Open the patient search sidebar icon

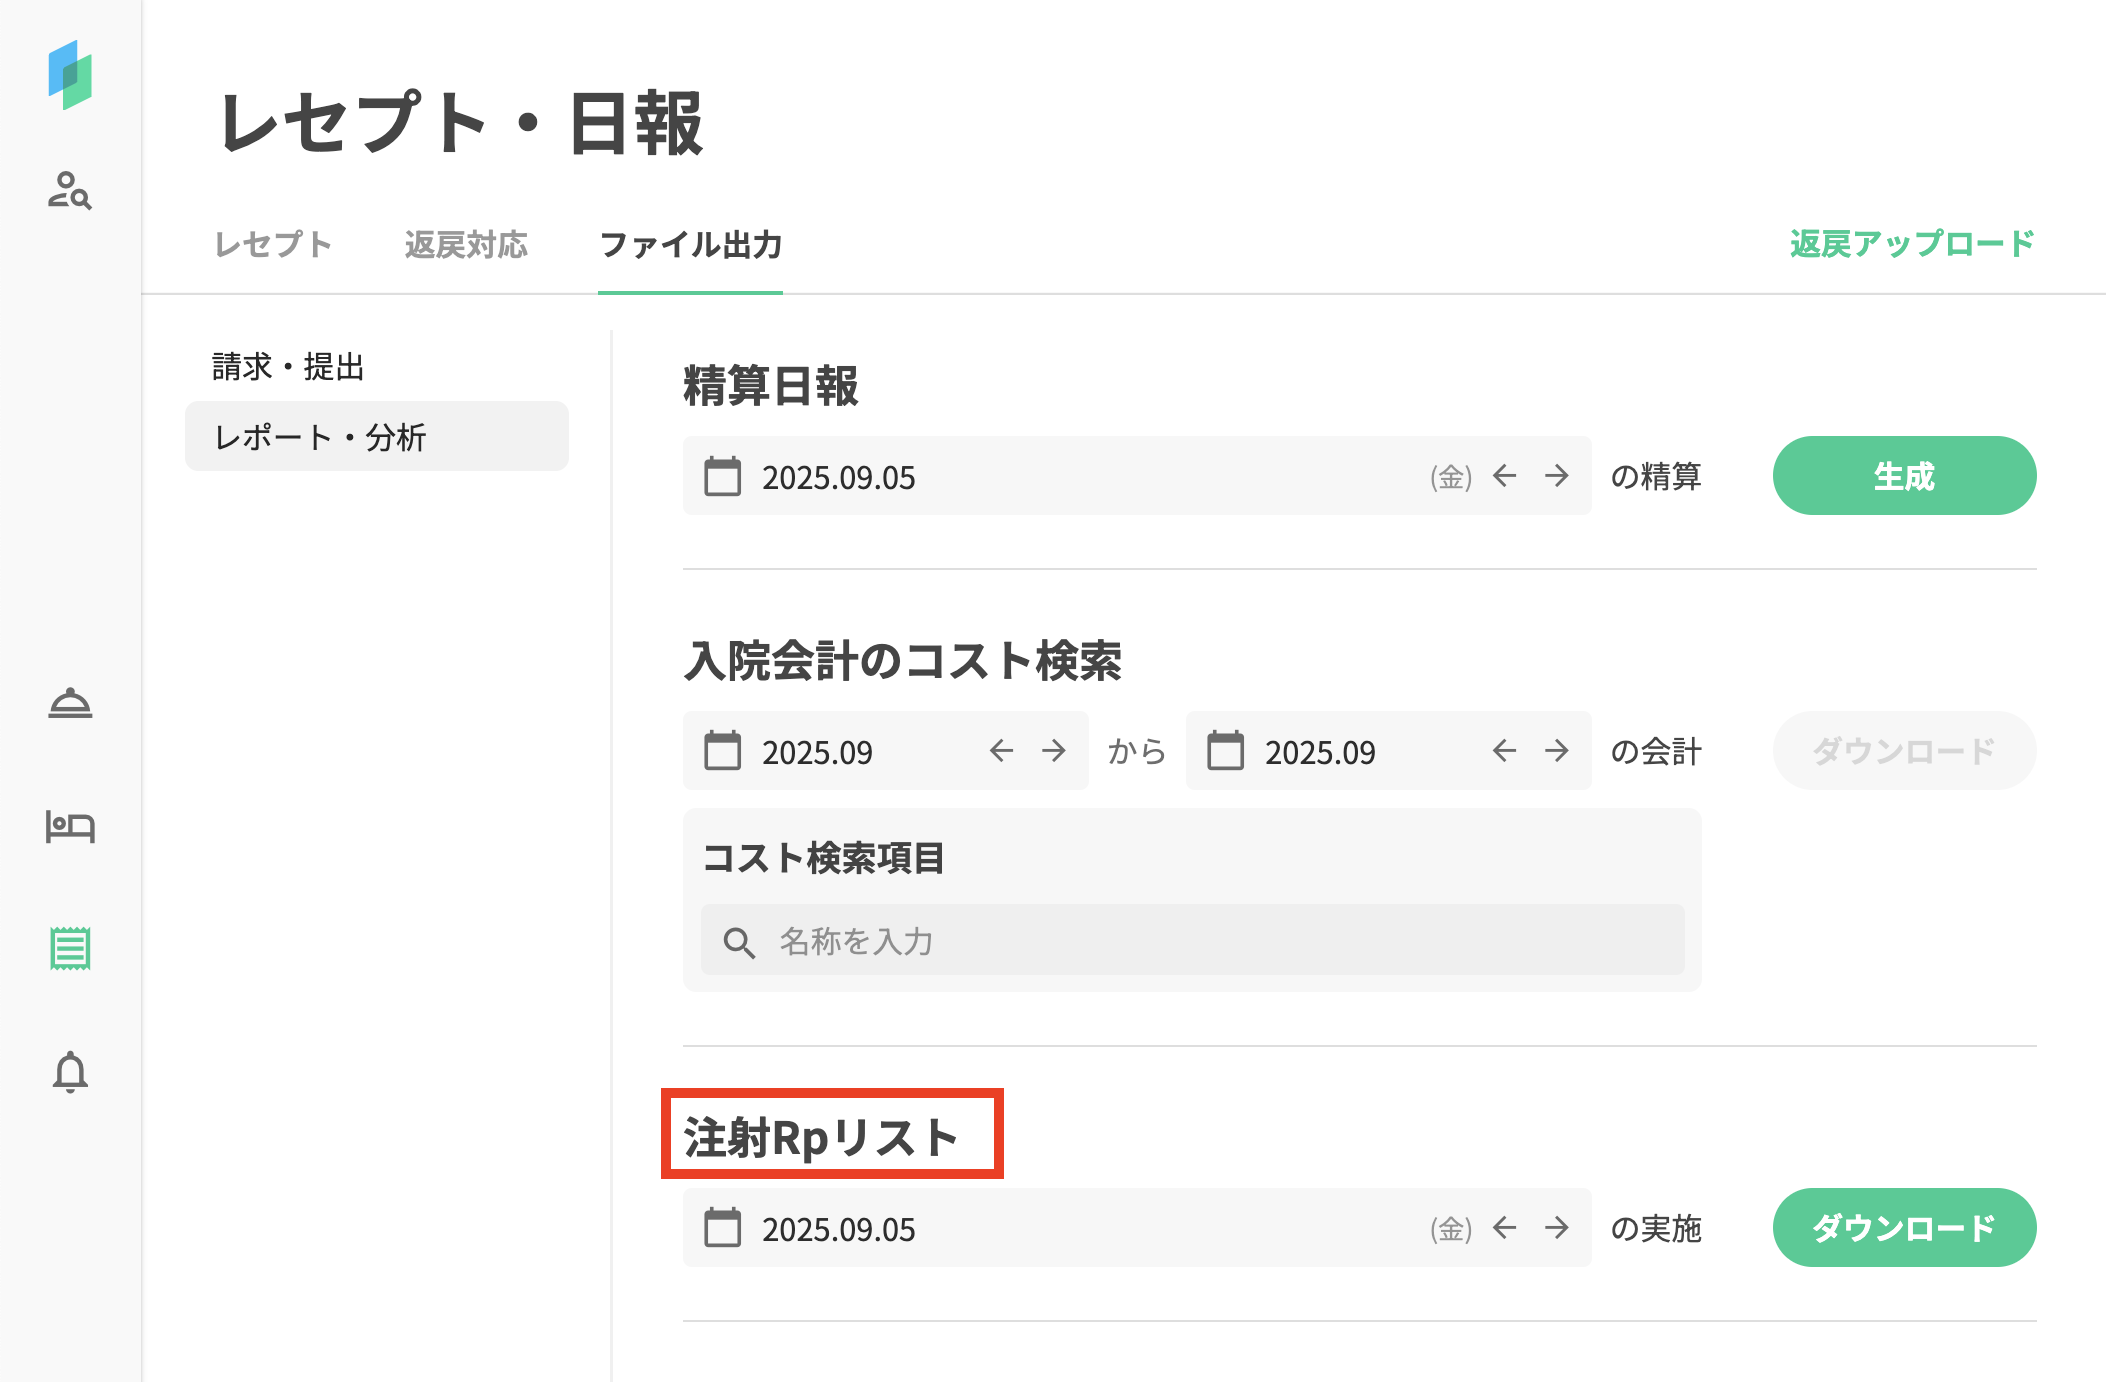click(70, 190)
